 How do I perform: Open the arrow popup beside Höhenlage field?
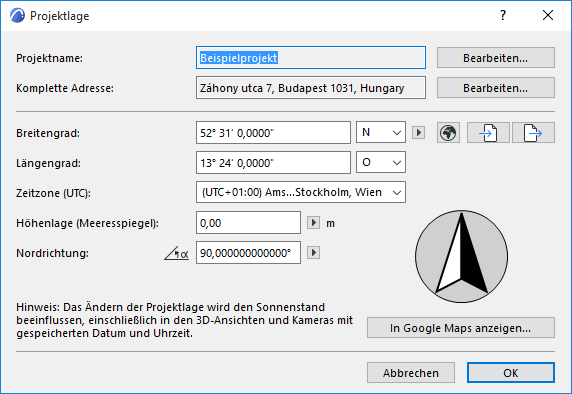(313, 223)
